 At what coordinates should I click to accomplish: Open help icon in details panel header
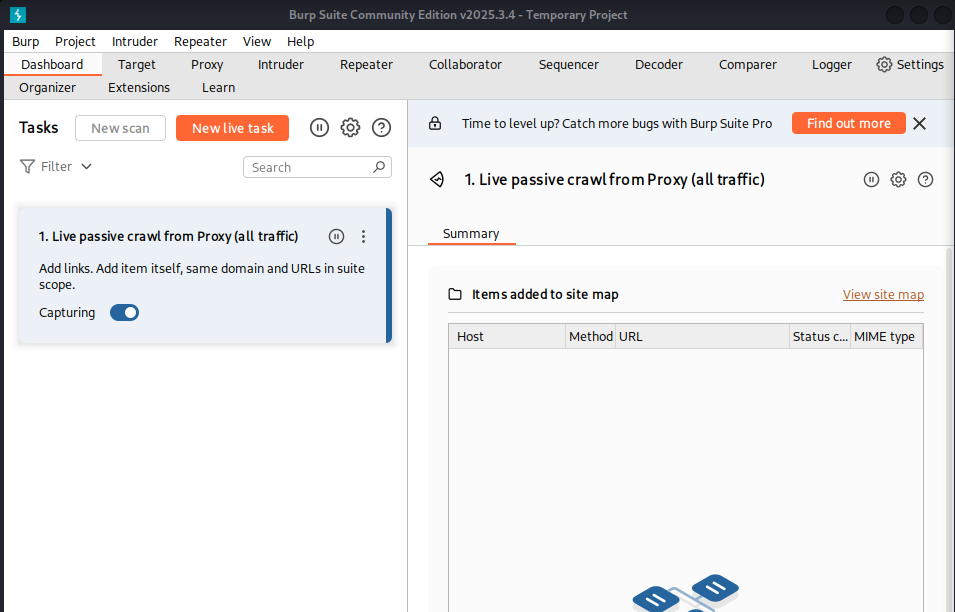click(x=925, y=180)
